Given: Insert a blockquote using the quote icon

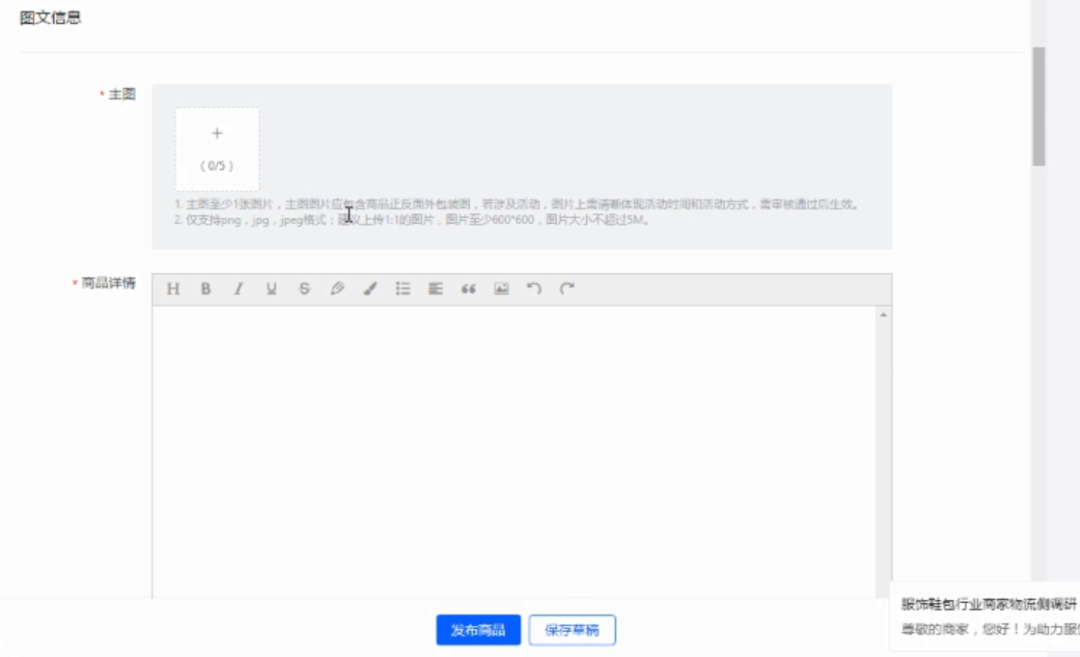Looking at the screenshot, I should point(467,289).
